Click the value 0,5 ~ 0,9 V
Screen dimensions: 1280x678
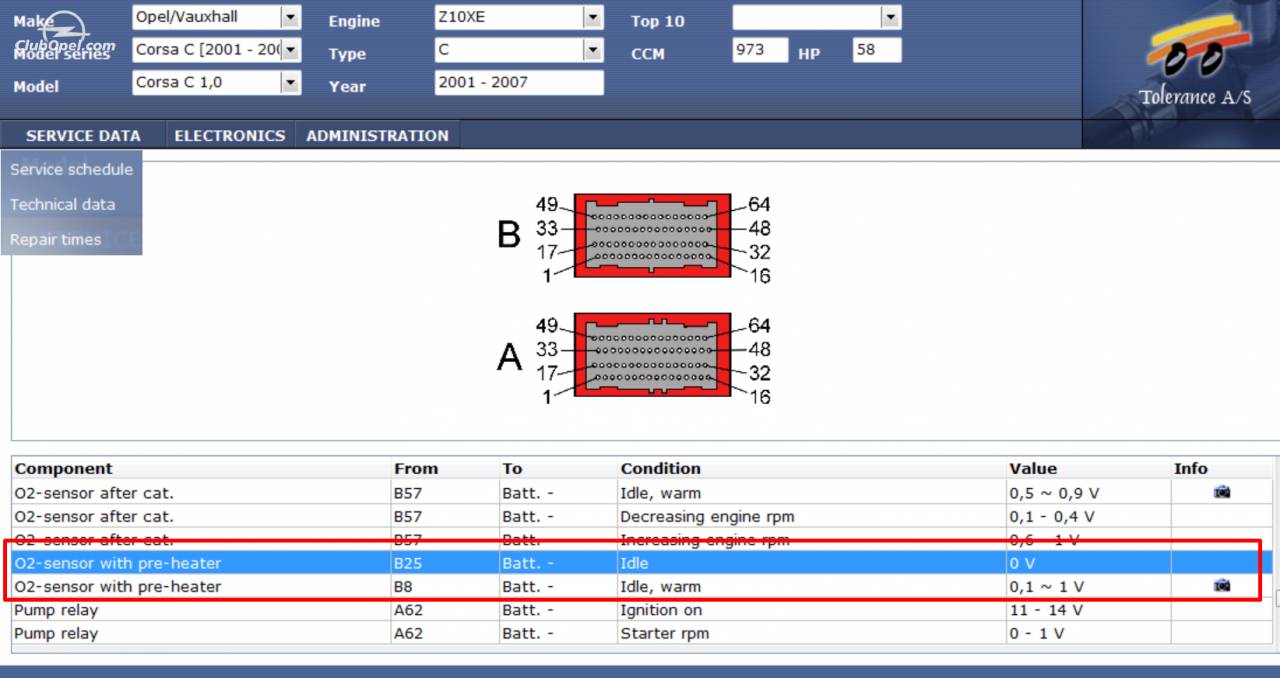coord(1056,493)
